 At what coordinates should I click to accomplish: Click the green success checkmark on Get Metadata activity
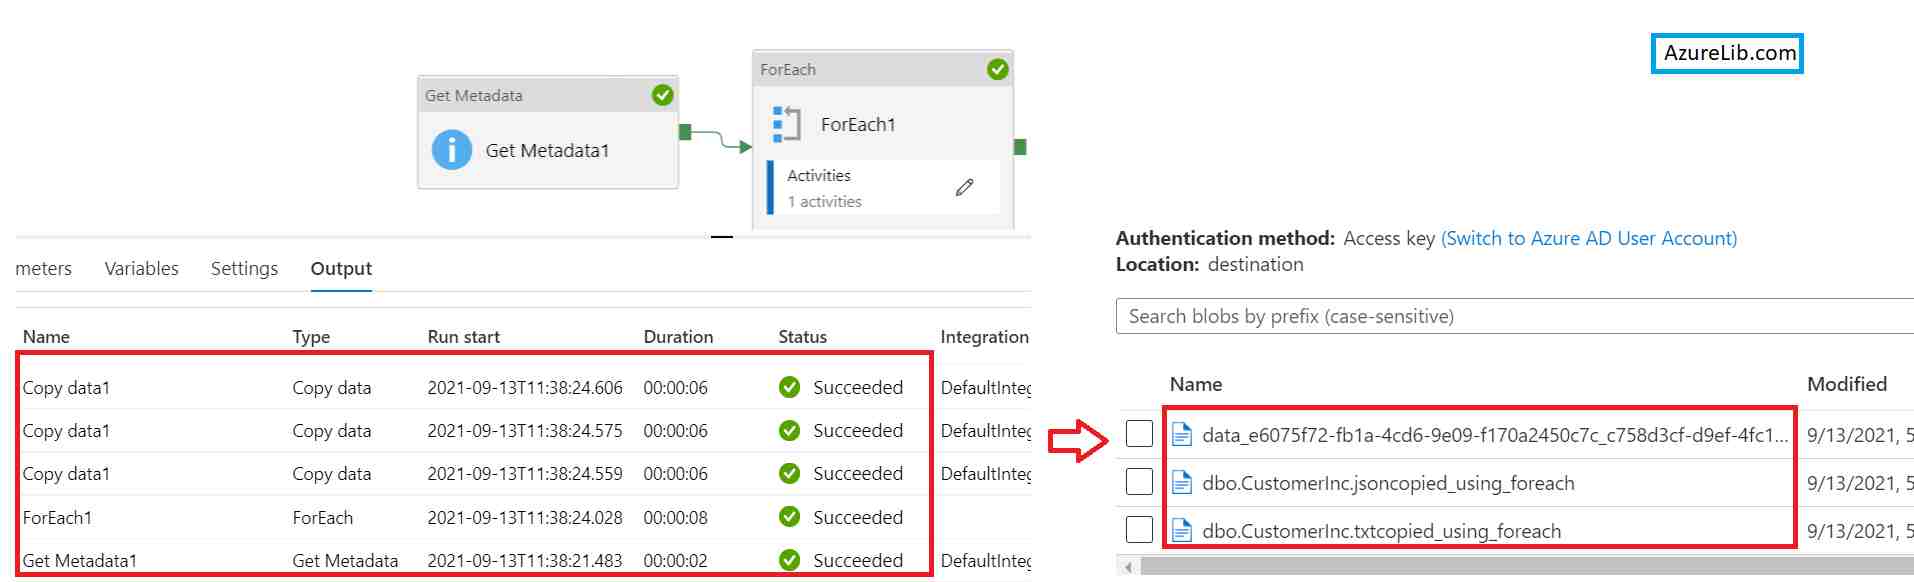tap(662, 95)
